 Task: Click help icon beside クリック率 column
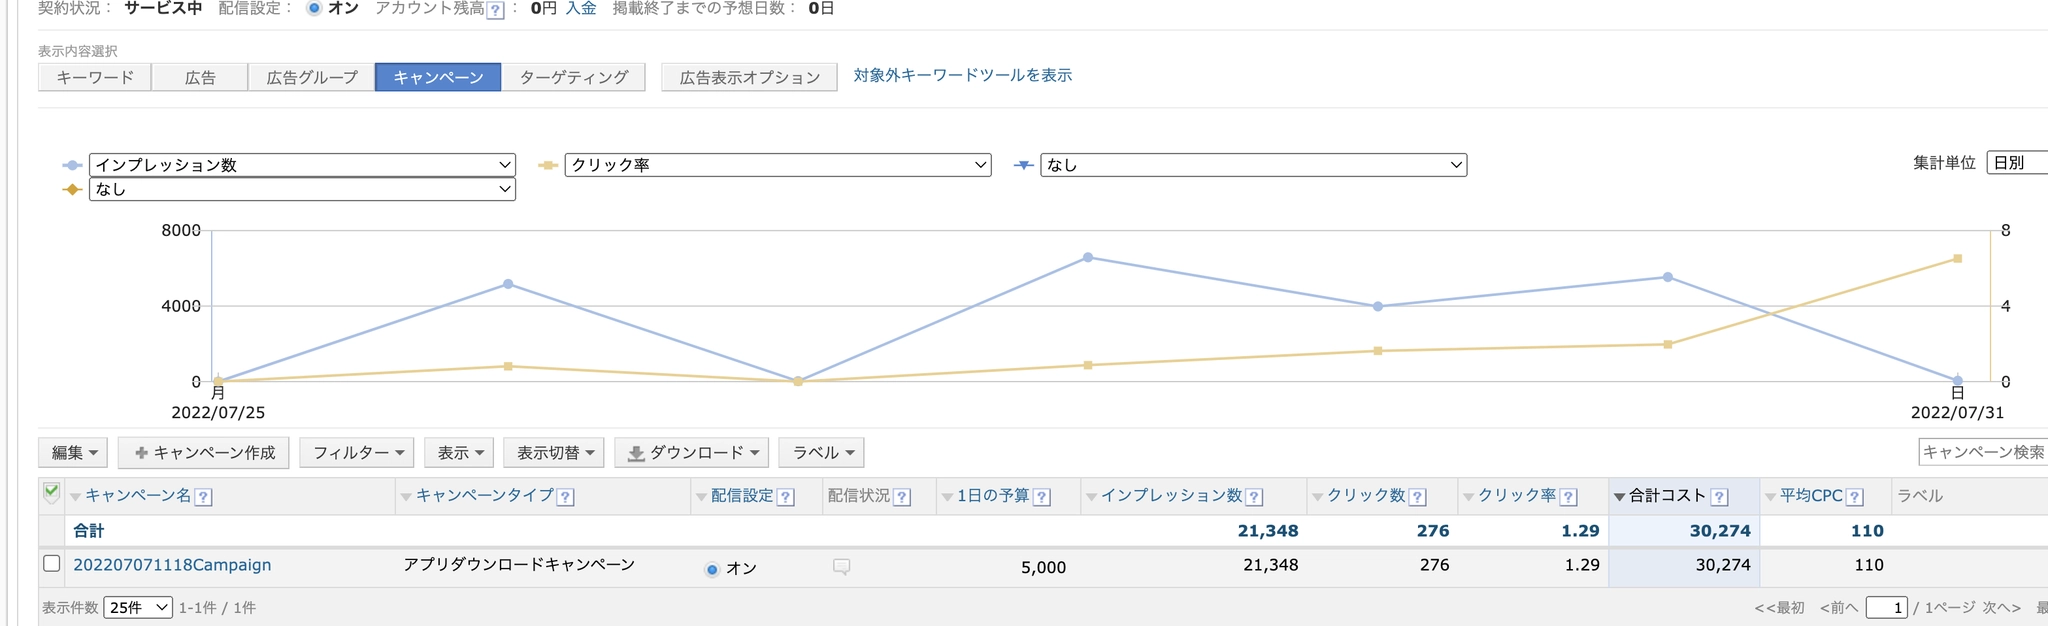(x=1568, y=497)
